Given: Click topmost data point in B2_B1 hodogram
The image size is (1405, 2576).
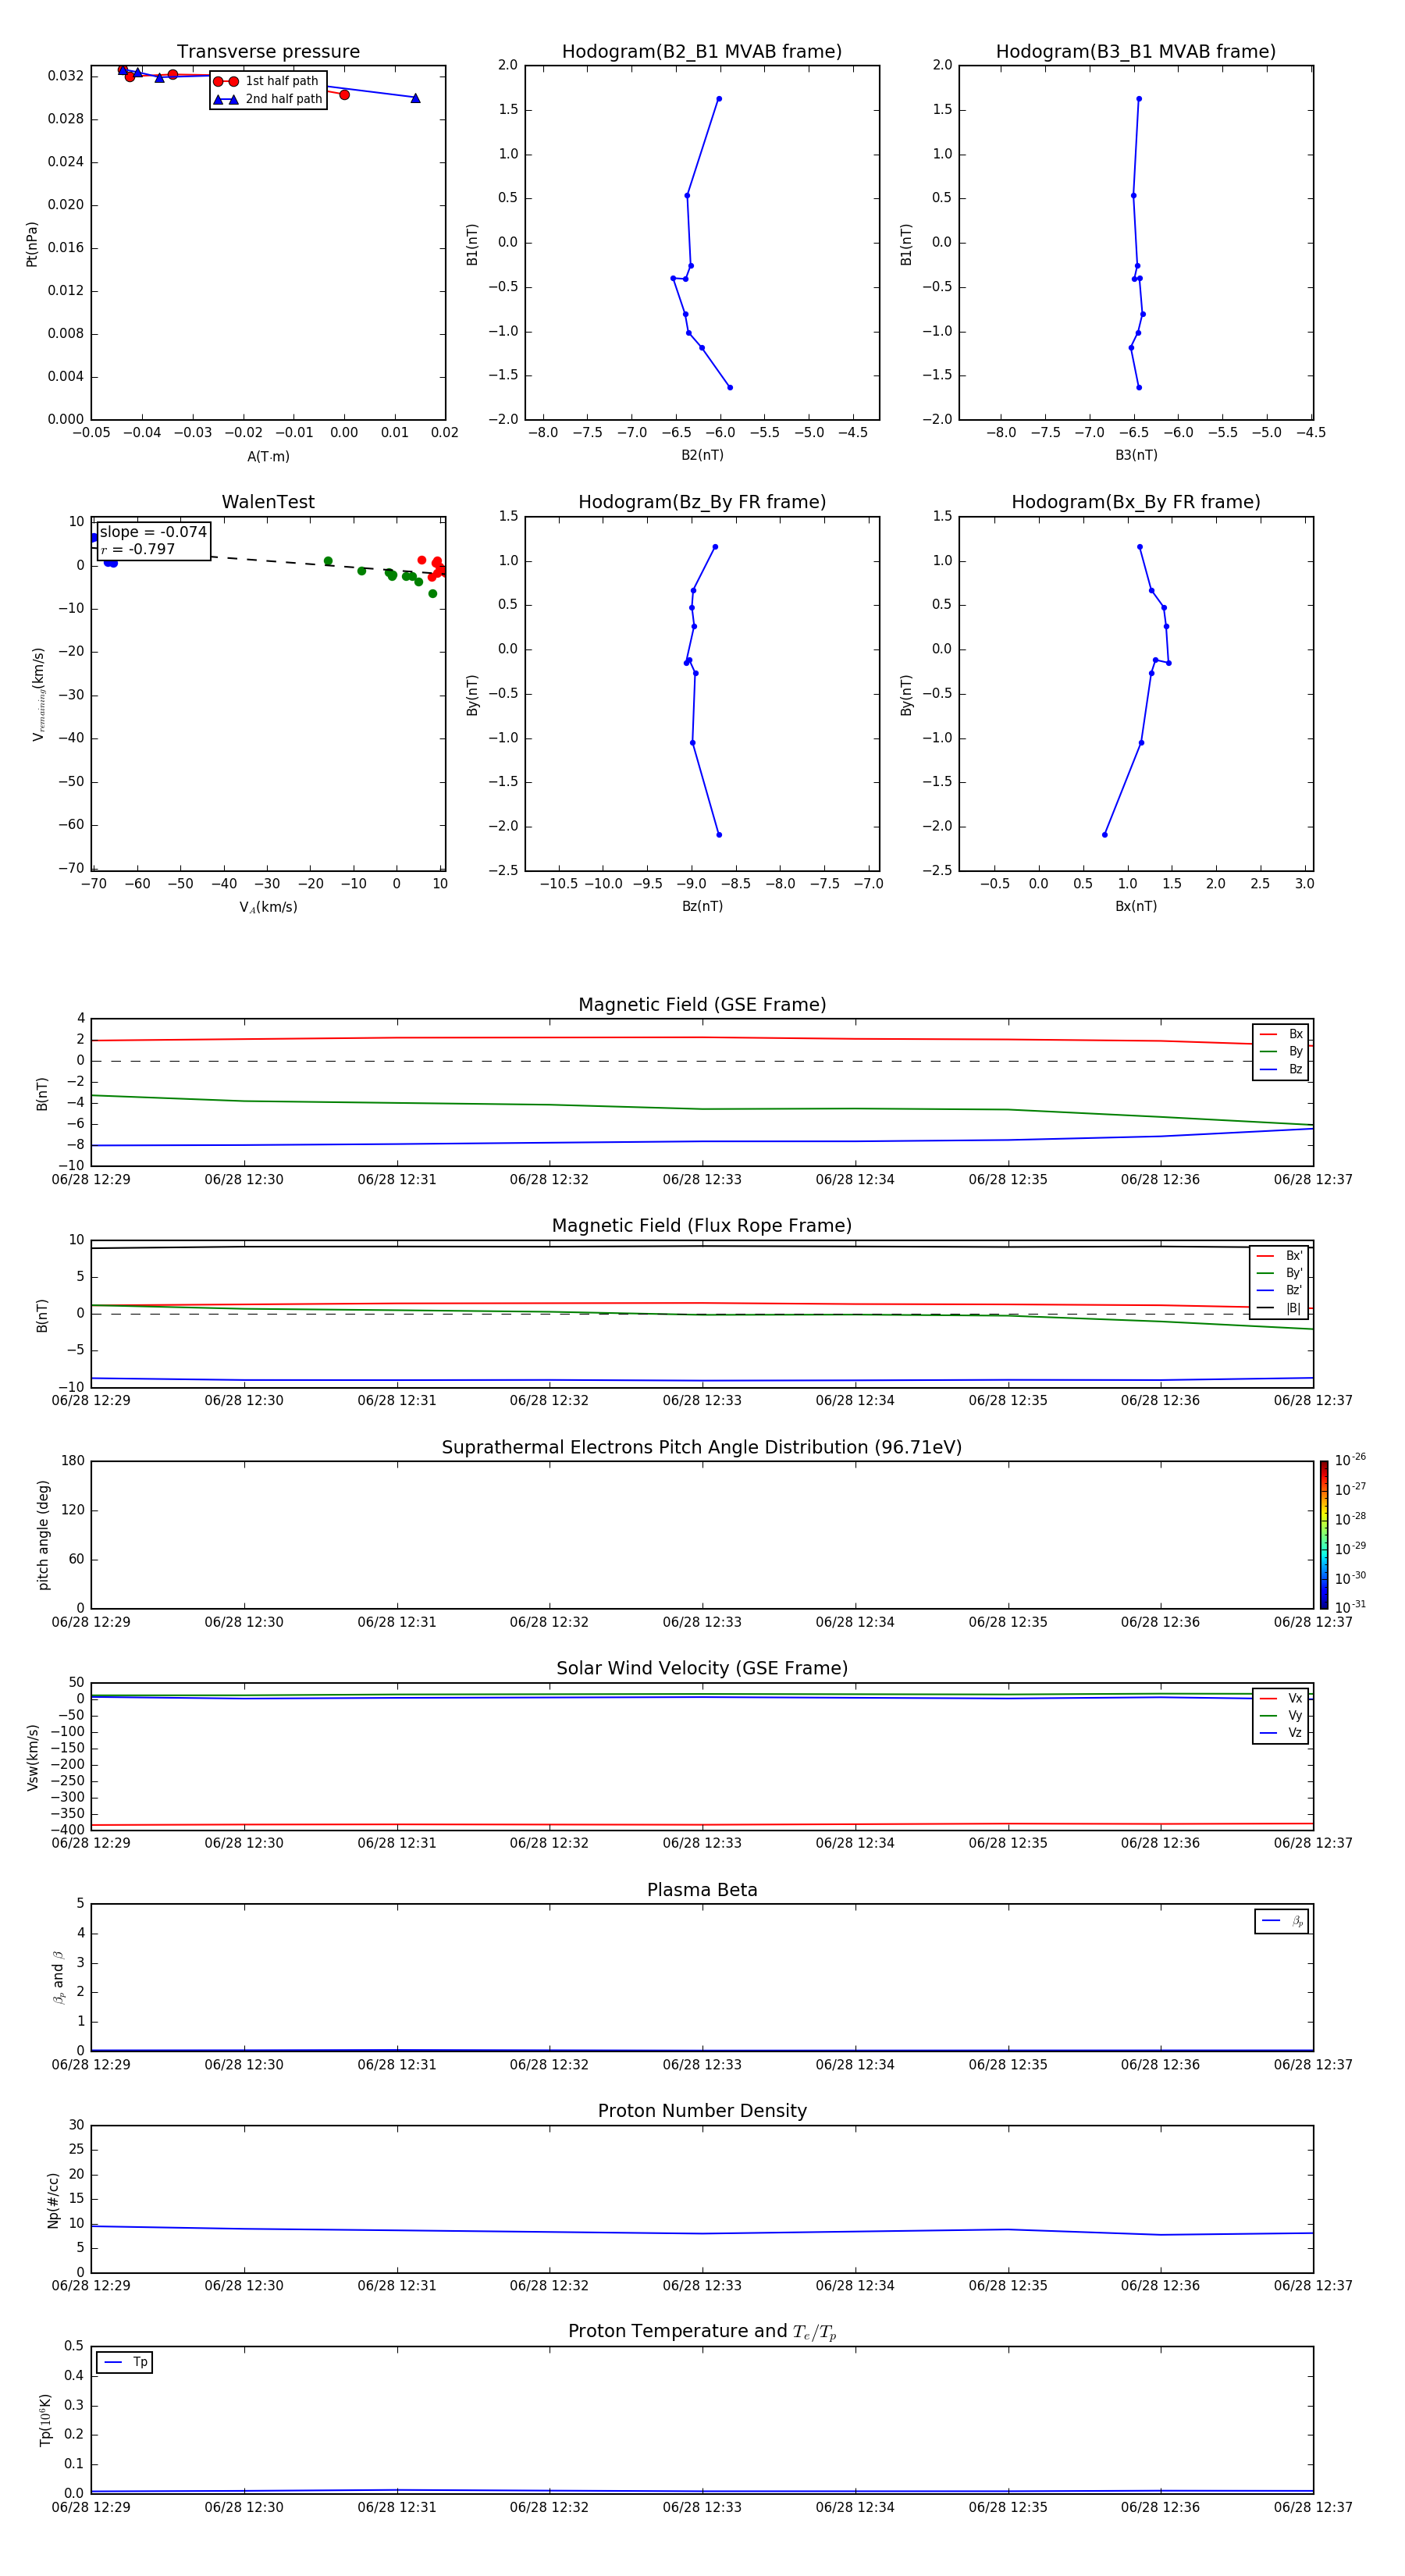Looking at the screenshot, I should click(719, 99).
